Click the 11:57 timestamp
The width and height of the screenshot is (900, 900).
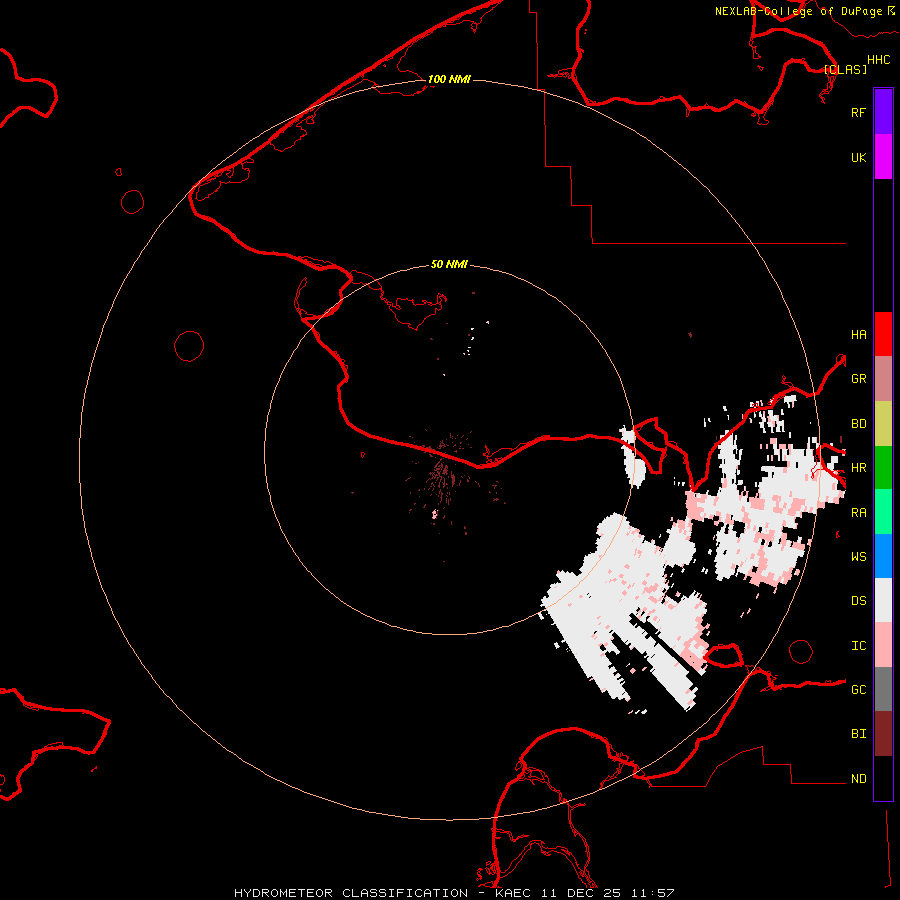[x=652, y=893]
